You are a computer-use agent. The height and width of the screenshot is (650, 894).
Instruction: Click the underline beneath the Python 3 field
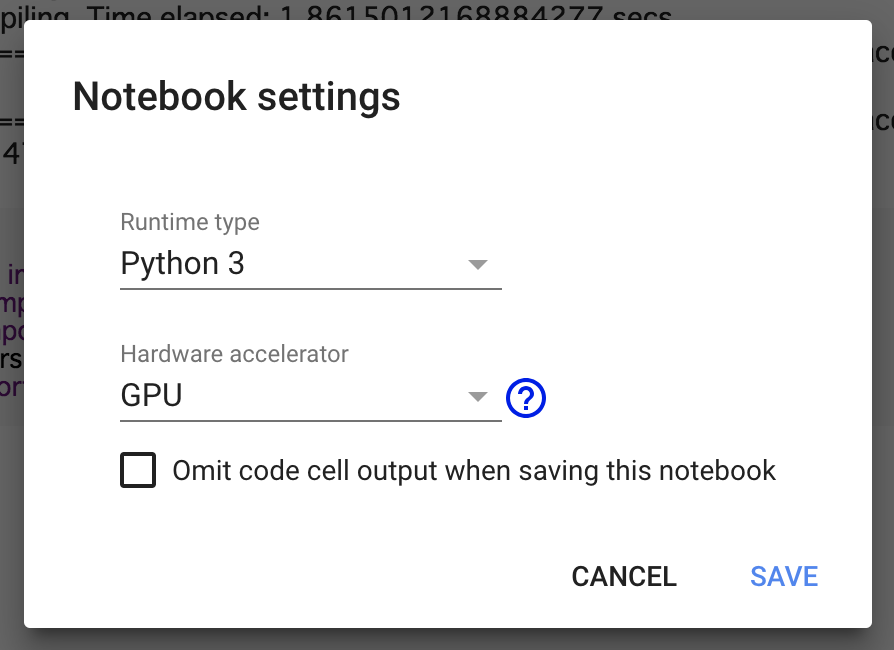point(310,289)
